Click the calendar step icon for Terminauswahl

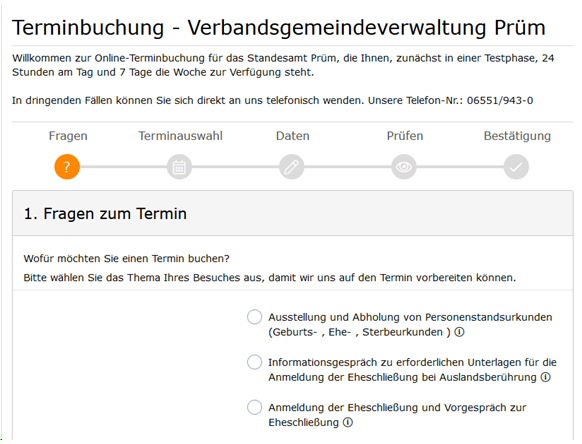(x=179, y=167)
